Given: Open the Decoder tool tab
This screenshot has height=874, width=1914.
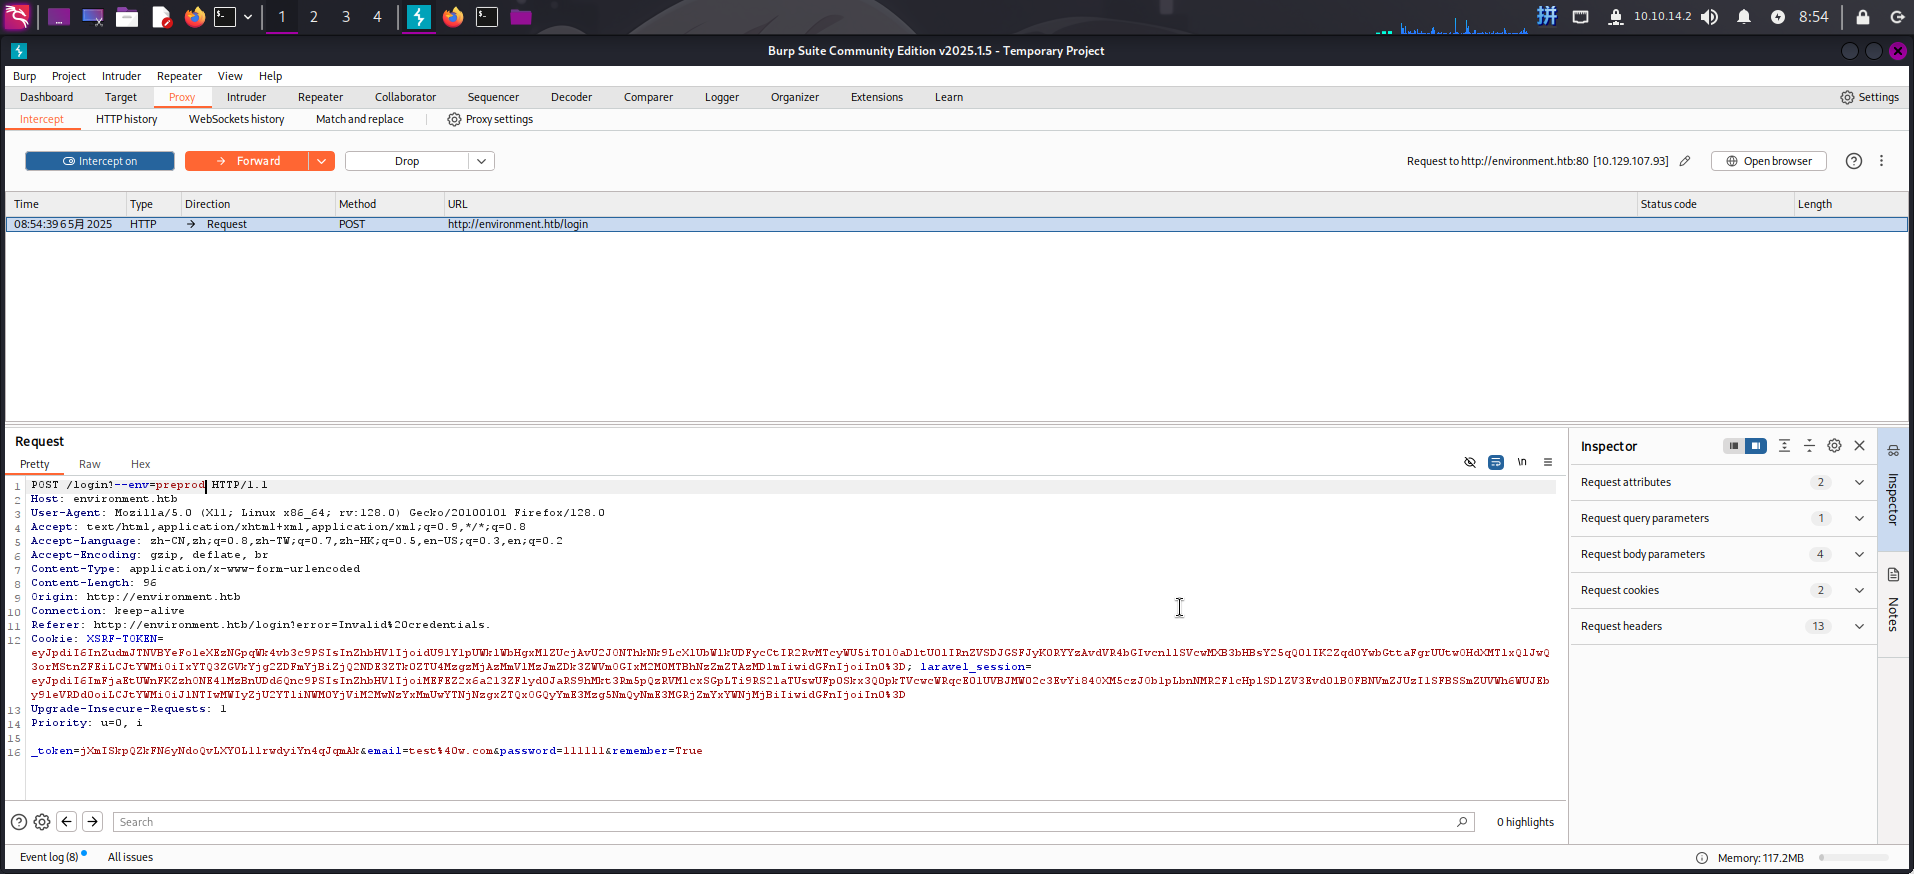Looking at the screenshot, I should tap(571, 97).
